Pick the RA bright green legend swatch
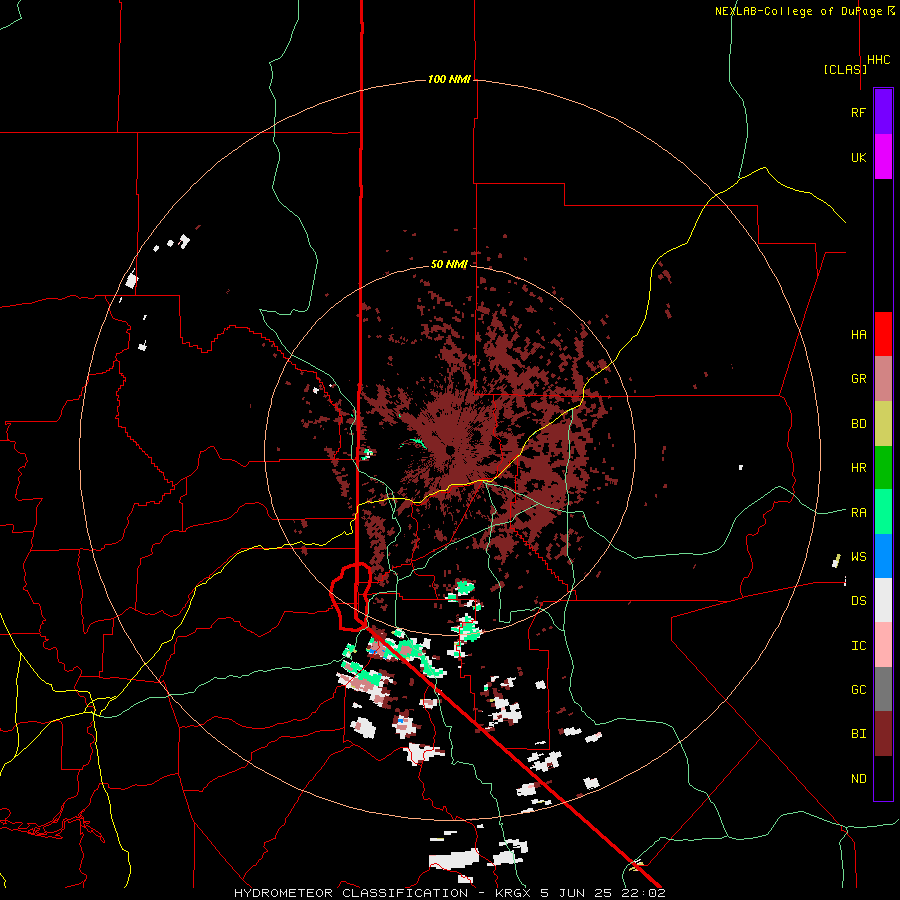This screenshot has width=900, height=900. (883, 512)
